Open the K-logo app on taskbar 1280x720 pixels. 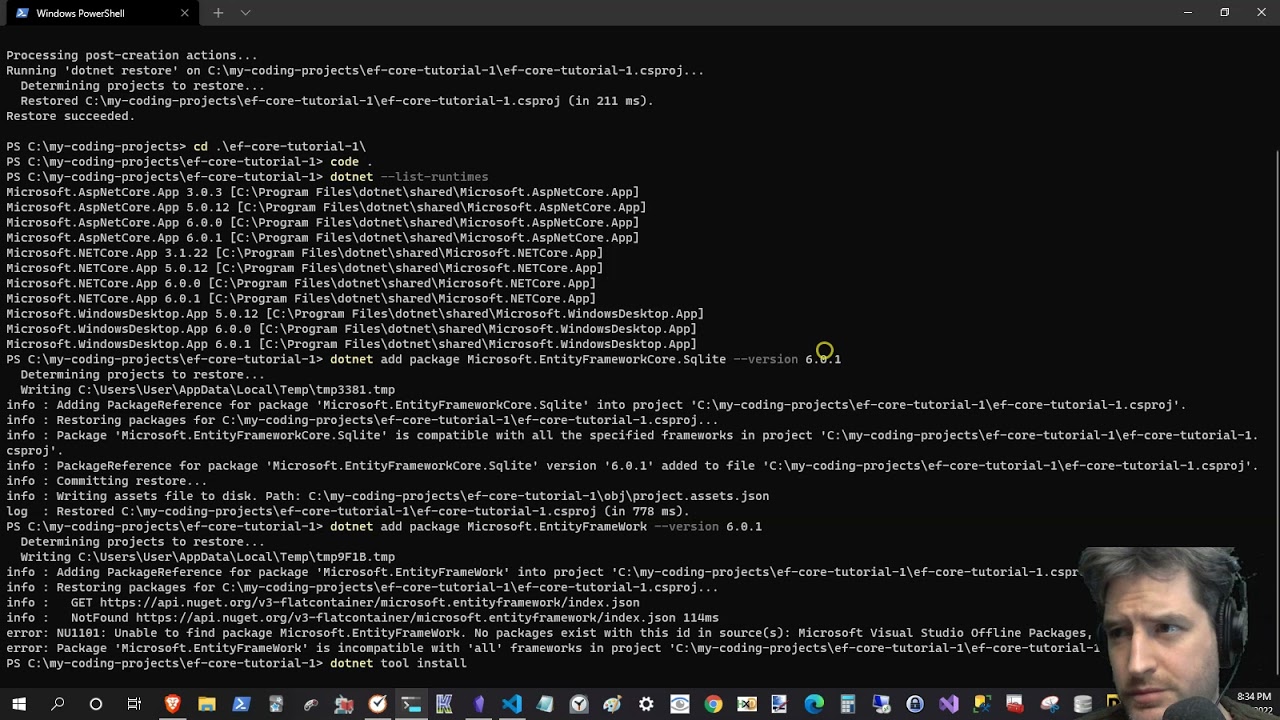coord(445,704)
